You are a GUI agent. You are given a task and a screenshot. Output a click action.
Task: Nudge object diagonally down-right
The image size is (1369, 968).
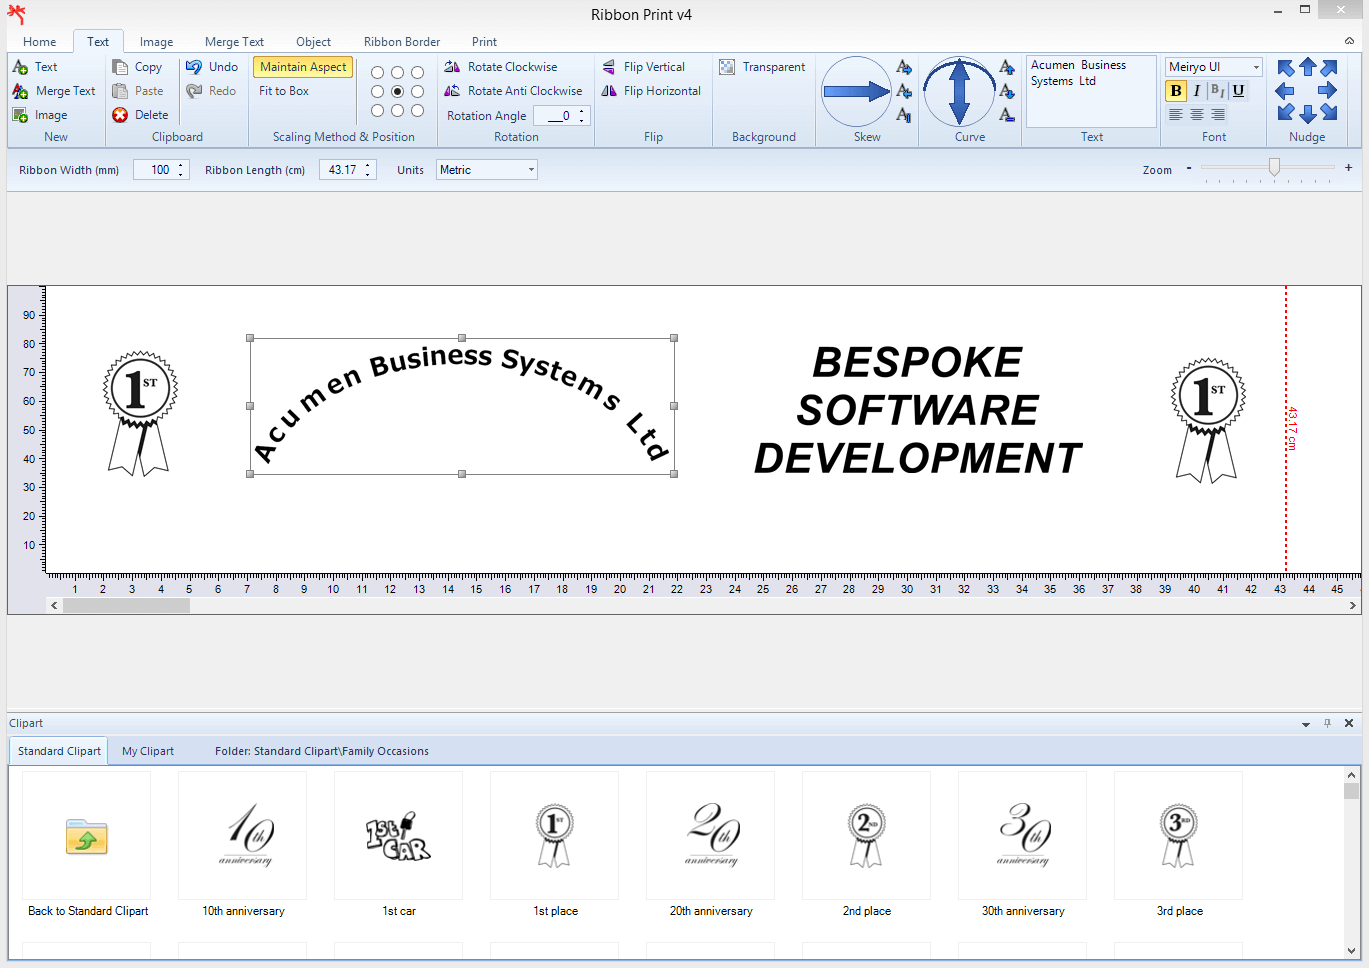tap(1328, 113)
